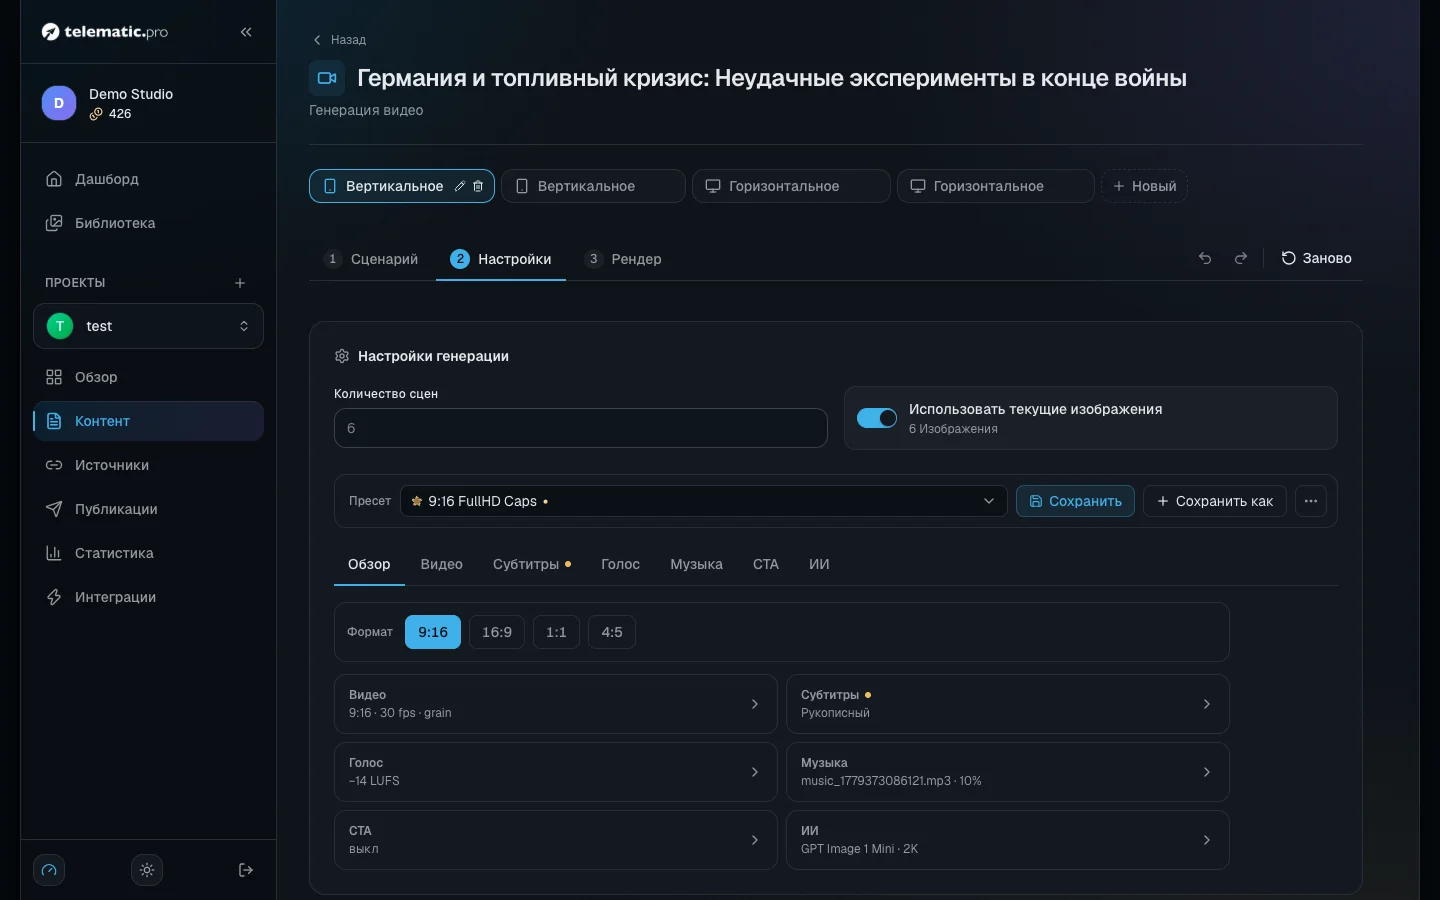
Task: Select the 9:16 format option
Action: (433, 632)
